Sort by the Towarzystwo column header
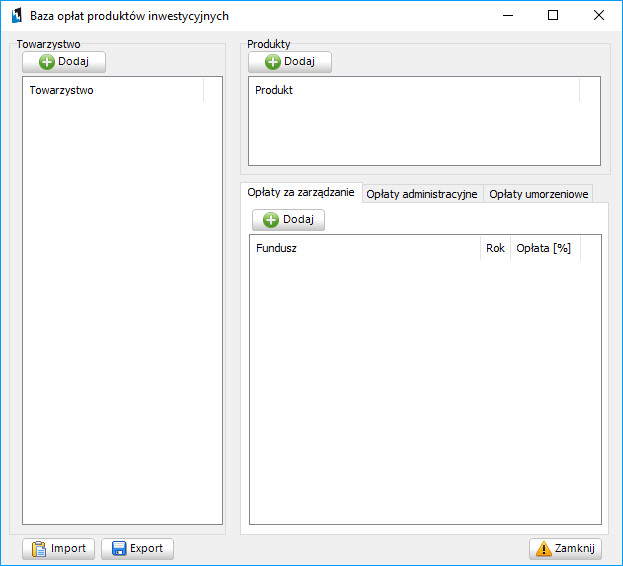The image size is (623, 566). coord(112,90)
